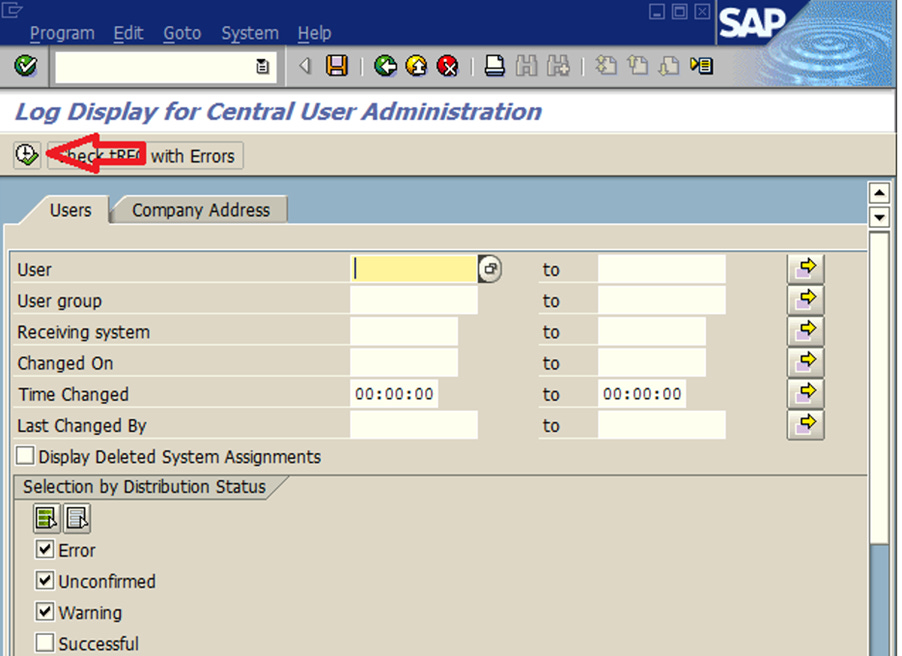This screenshot has height=656, width=902.
Task: Open the Program menu
Action: pyautogui.click(x=62, y=33)
